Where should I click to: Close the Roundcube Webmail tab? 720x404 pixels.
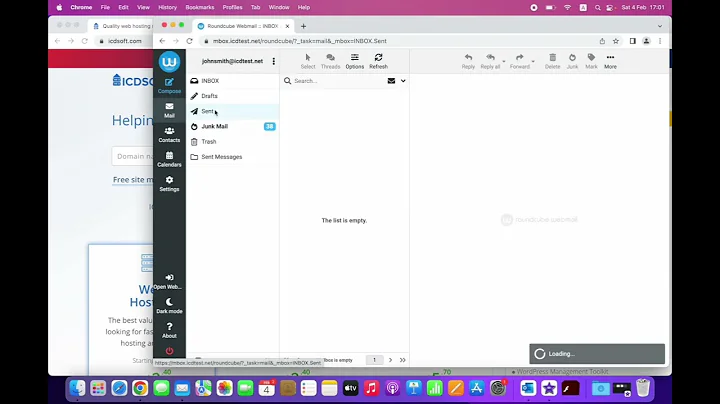pos(287,26)
